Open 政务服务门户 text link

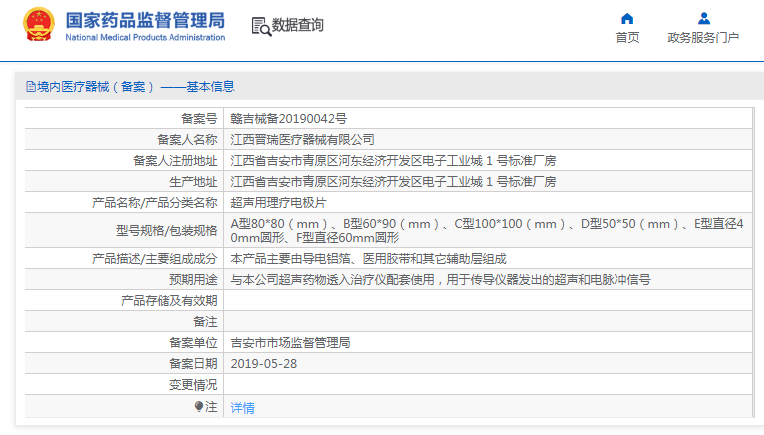coord(703,38)
